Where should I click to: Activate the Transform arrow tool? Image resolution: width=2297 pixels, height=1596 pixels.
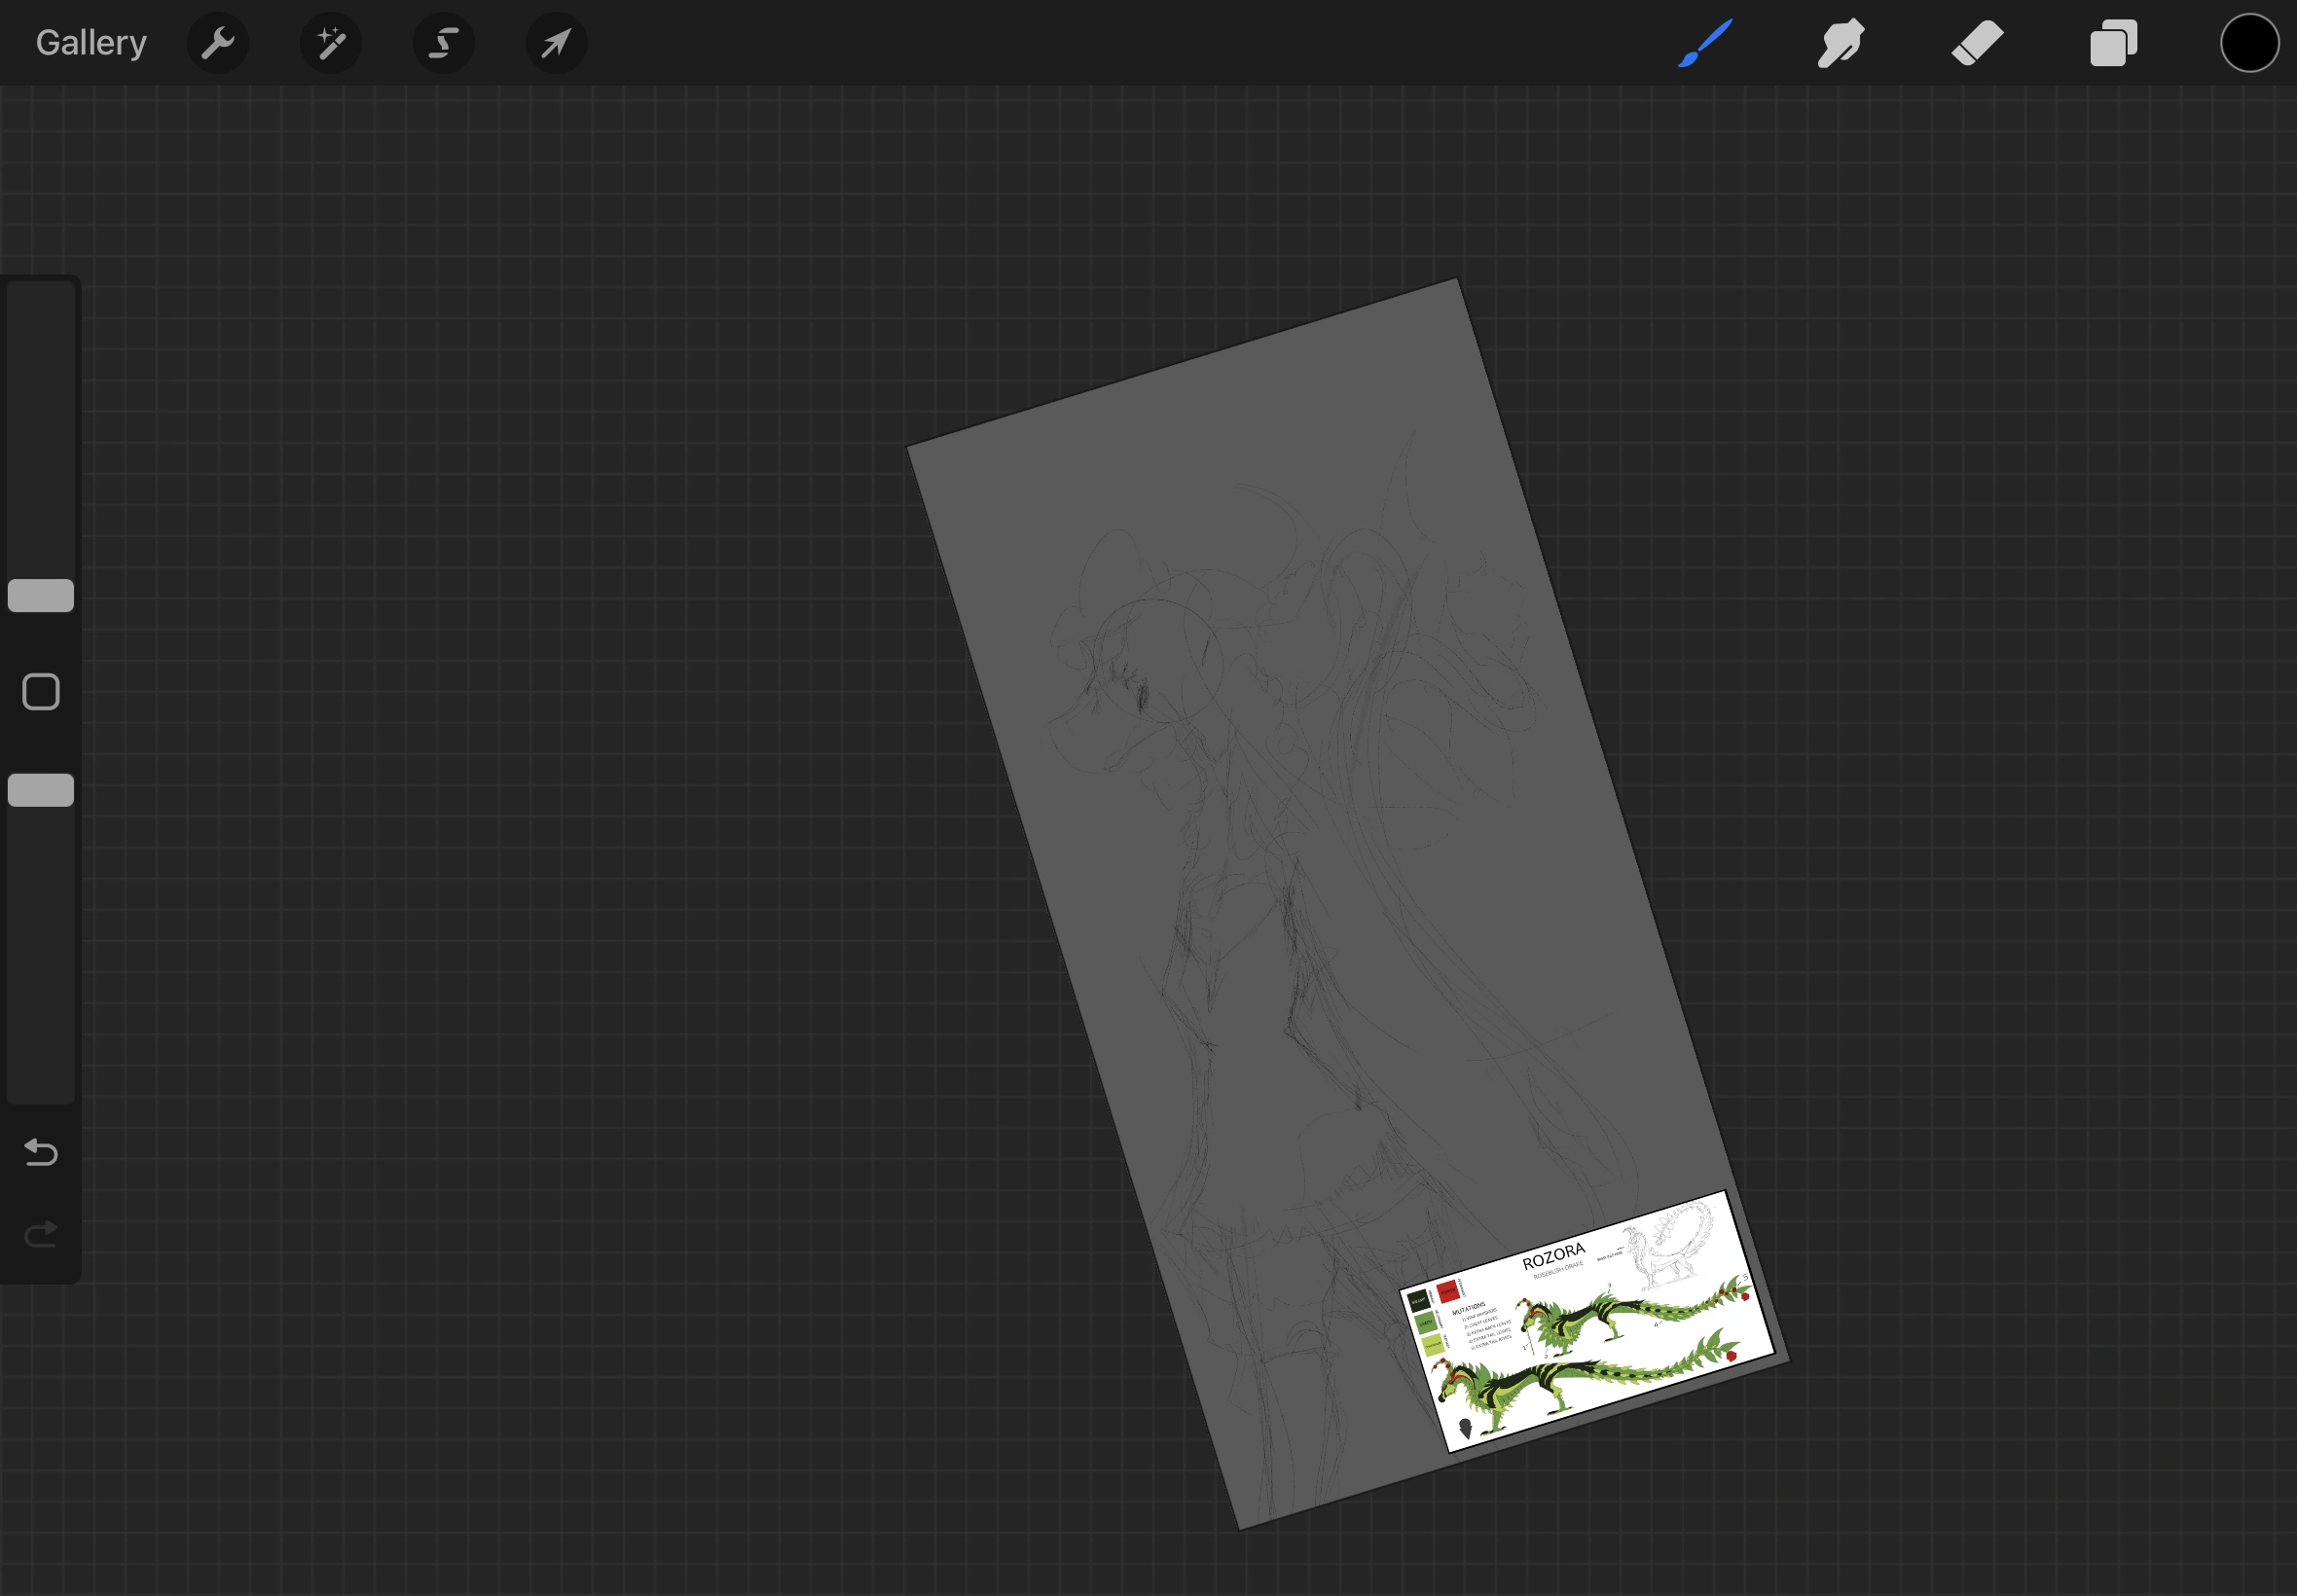[x=556, y=43]
